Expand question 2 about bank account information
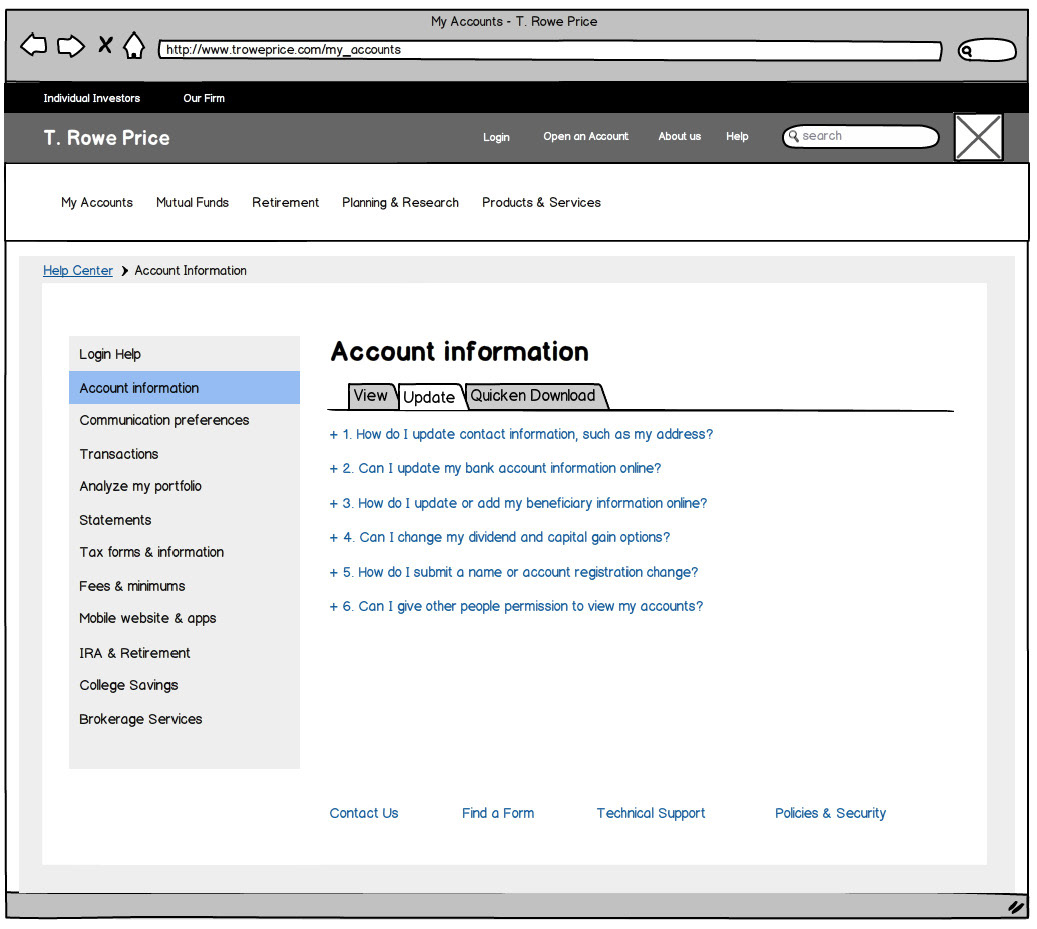Screen dimensions: 1037x929 pos(495,468)
